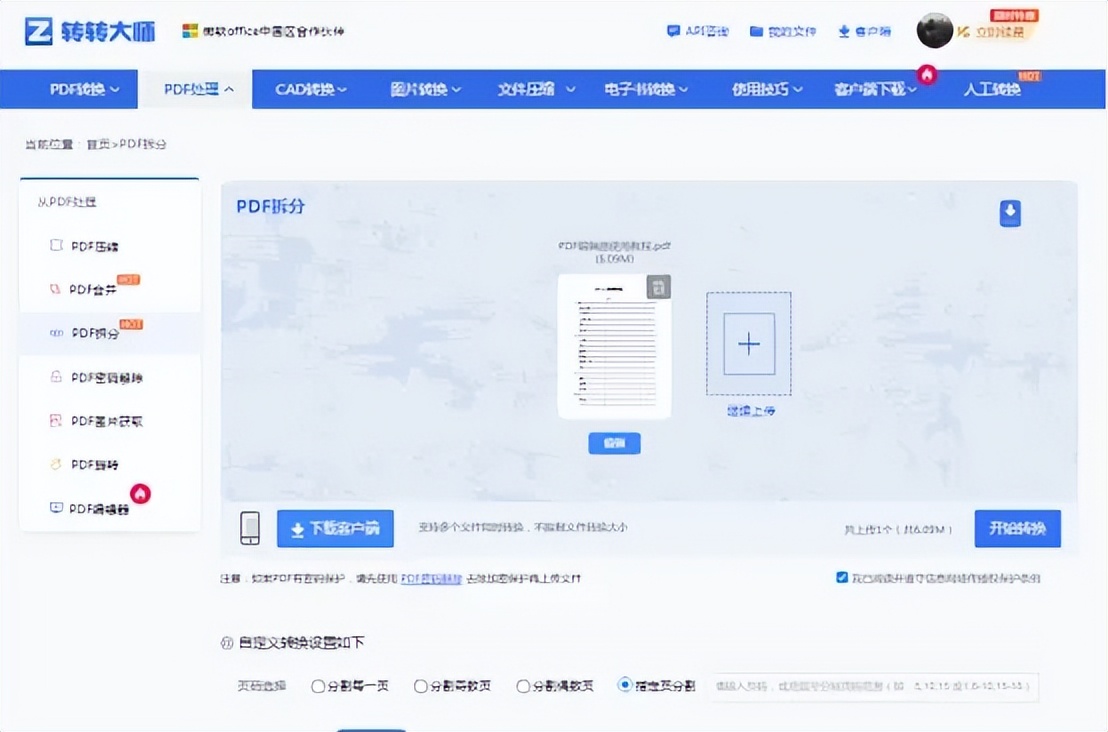Open the user avatar in the header
The height and width of the screenshot is (732, 1108).
(x=934, y=31)
